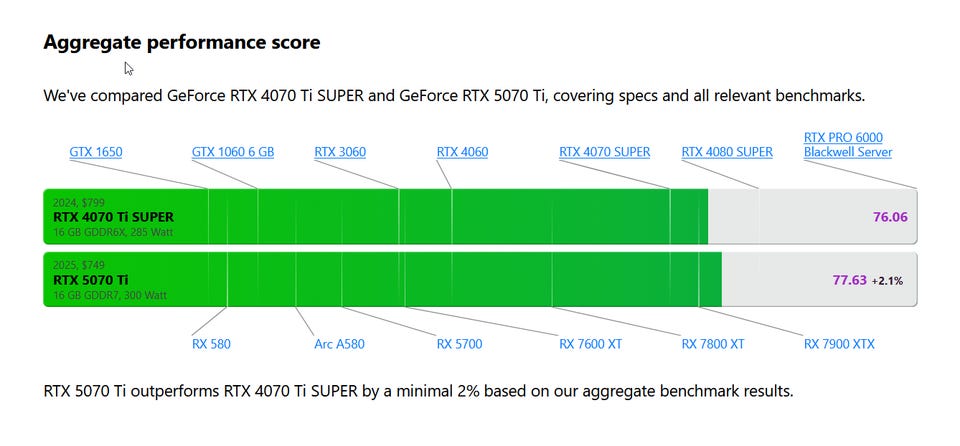
Task: Open the RX 5700 link
Action: tap(459, 344)
